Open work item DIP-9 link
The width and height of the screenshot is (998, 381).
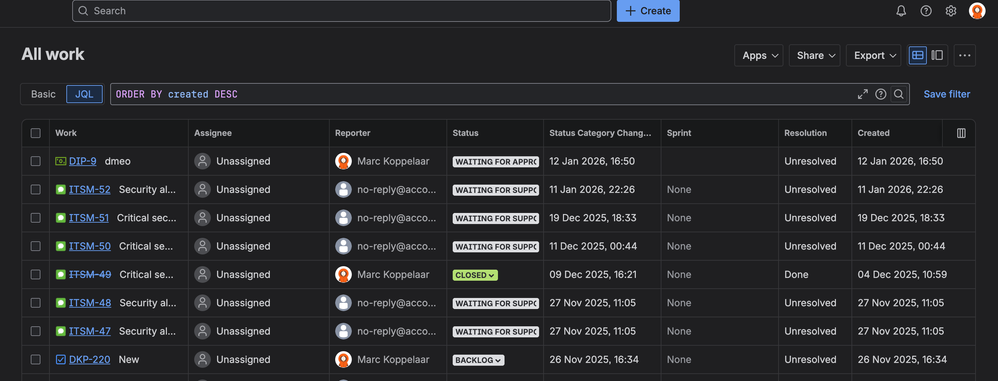[83, 162]
